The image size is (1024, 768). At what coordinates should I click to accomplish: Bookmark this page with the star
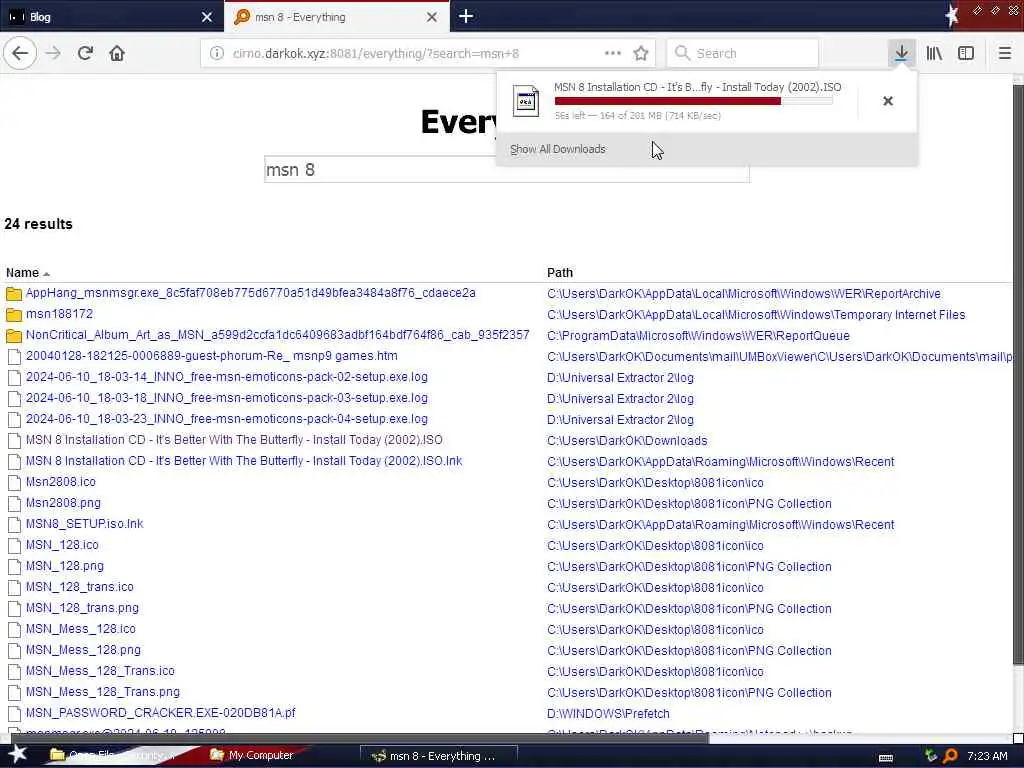pyautogui.click(x=641, y=54)
